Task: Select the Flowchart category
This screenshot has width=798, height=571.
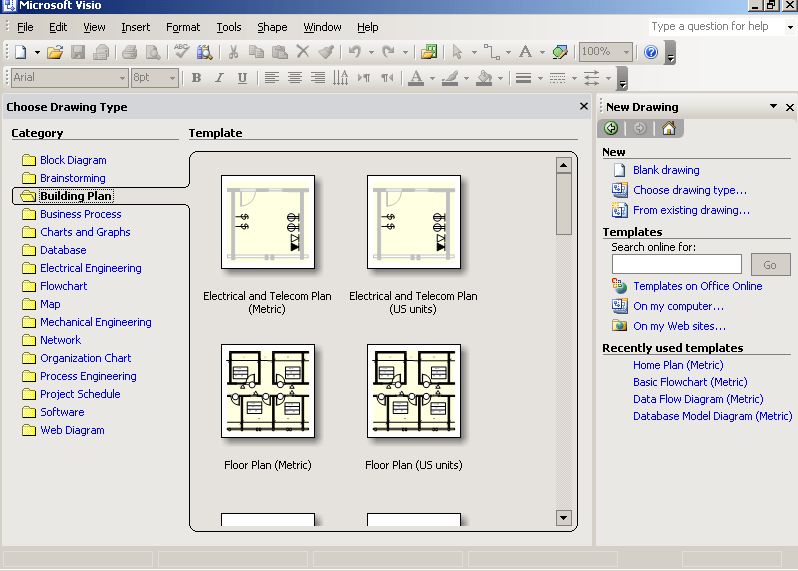Action: coord(63,286)
